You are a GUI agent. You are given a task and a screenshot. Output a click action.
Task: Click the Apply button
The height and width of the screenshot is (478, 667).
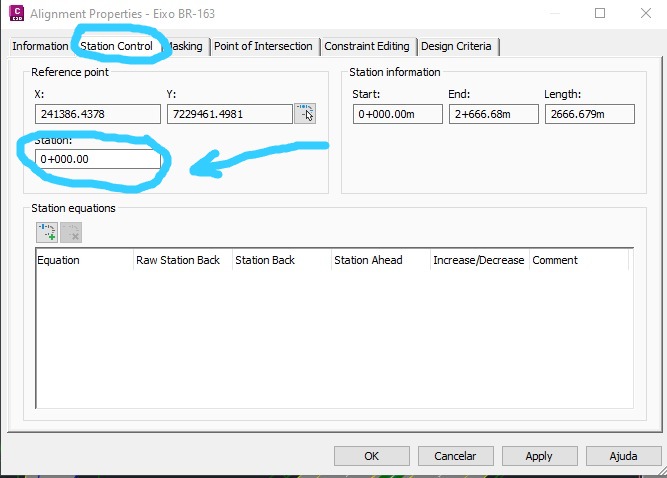click(x=538, y=456)
